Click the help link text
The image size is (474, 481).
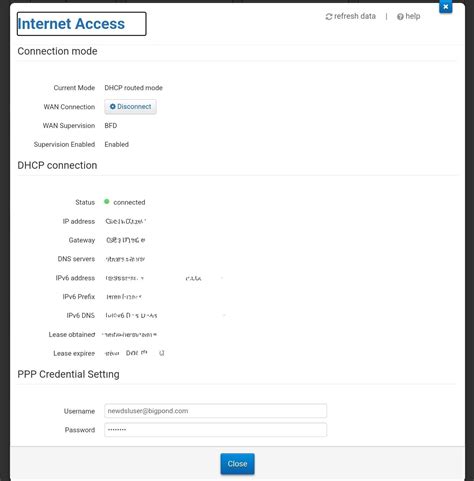coord(413,16)
